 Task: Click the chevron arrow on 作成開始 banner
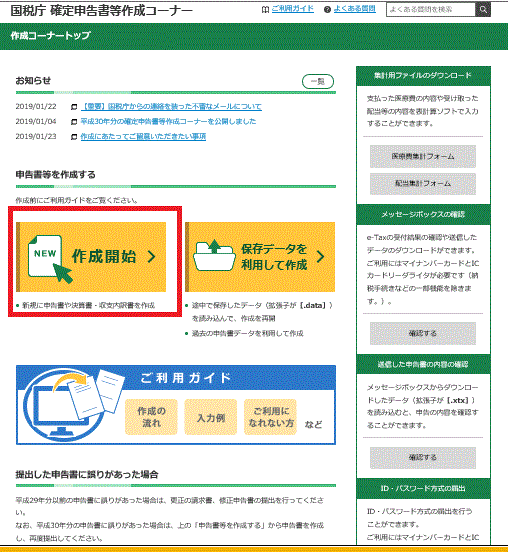coord(151,257)
